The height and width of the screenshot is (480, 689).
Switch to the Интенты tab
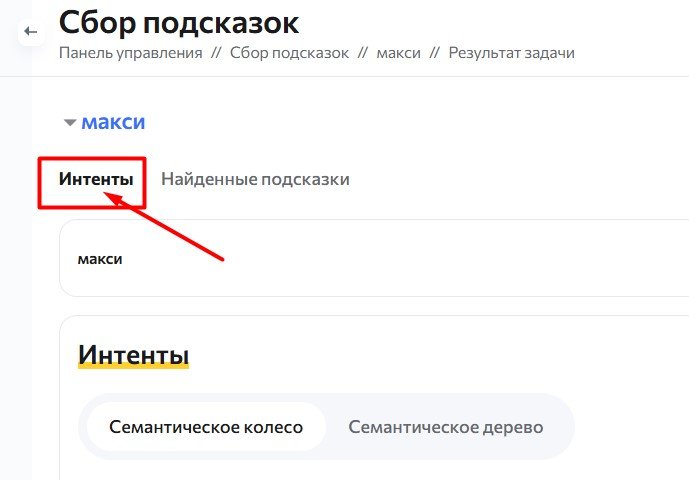[x=96, y=179]
